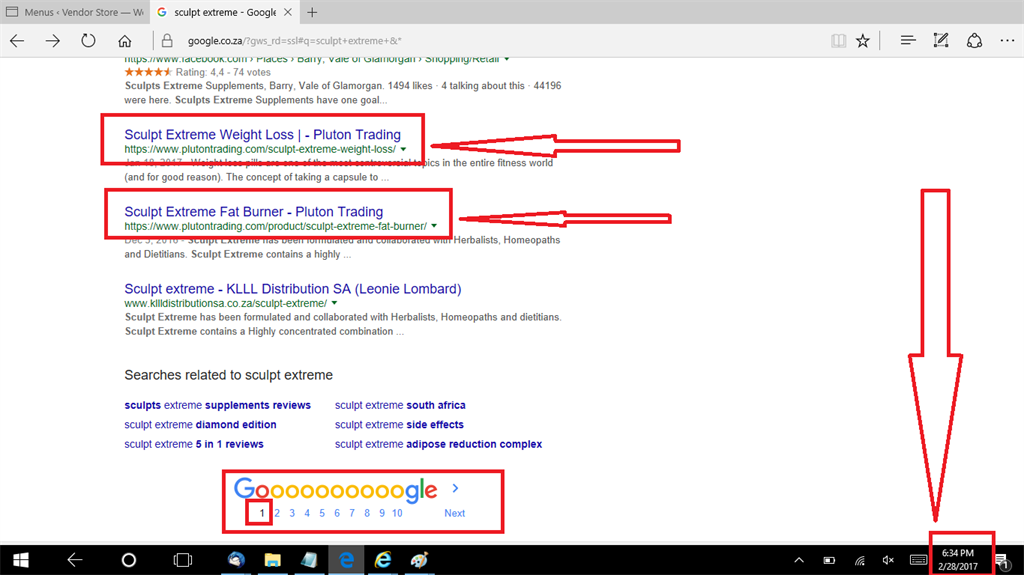The height and width of the screenshot is (575, 1024).
Task: Open the notepad-style taskbar app icon
Action: [x=309, y=560]
